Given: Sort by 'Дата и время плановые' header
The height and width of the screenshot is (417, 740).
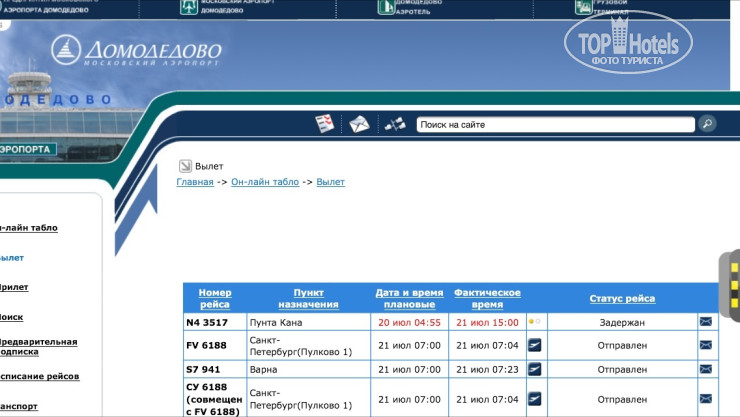Looking at the screenshot, I should click(409, 298).
